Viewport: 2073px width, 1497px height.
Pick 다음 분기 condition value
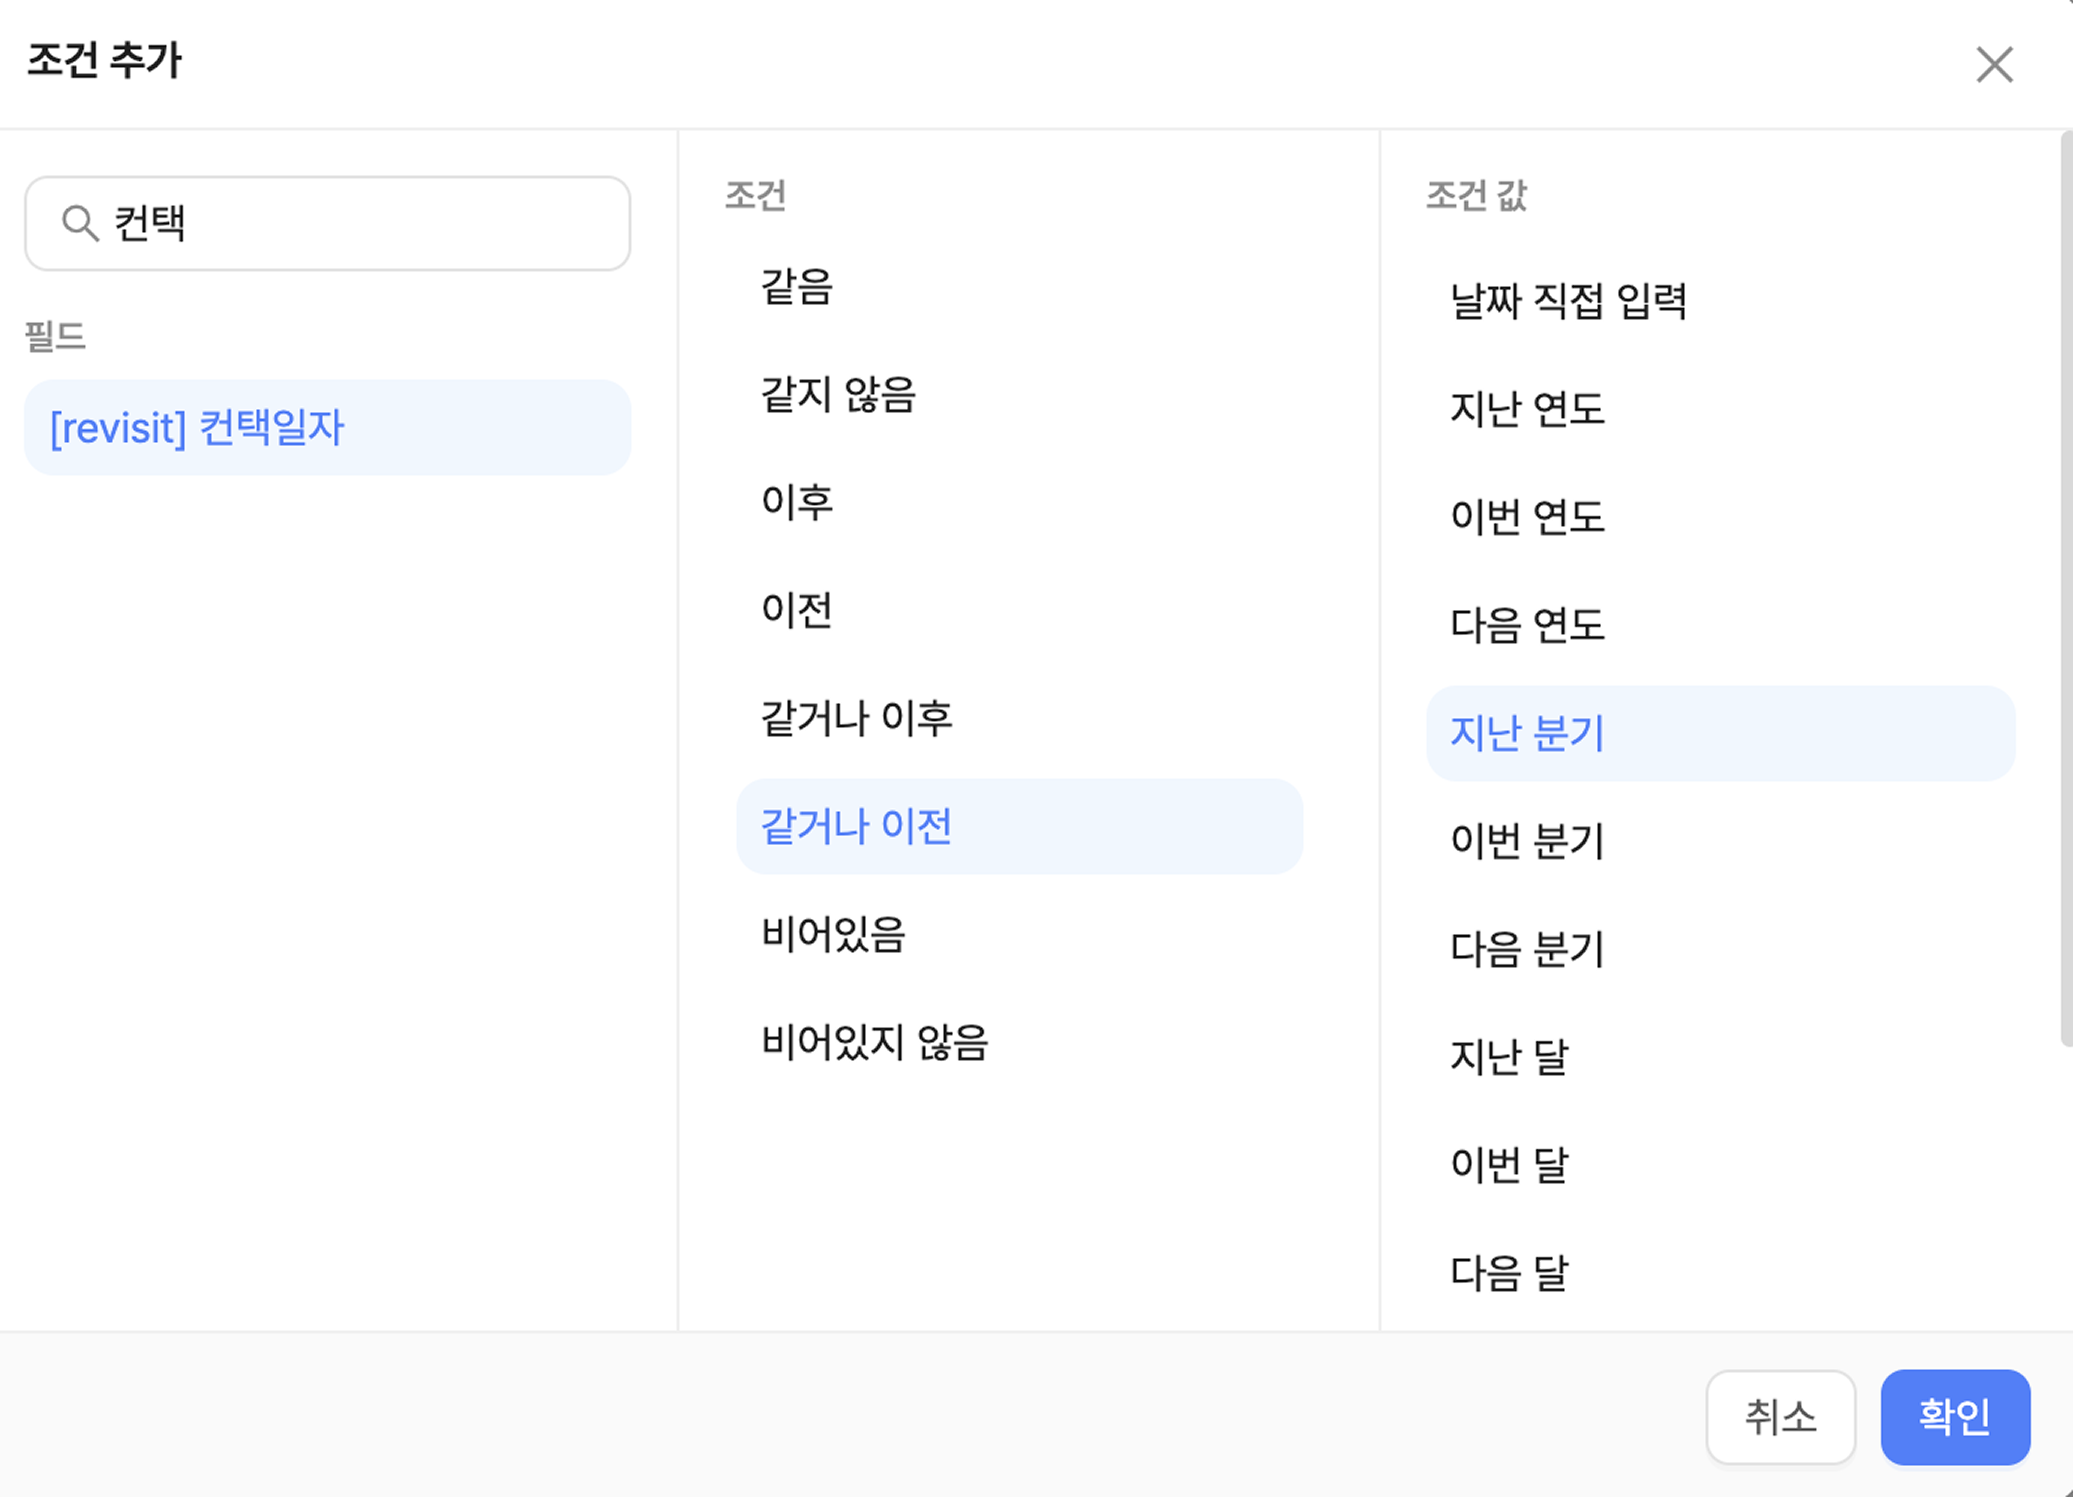1527,949
